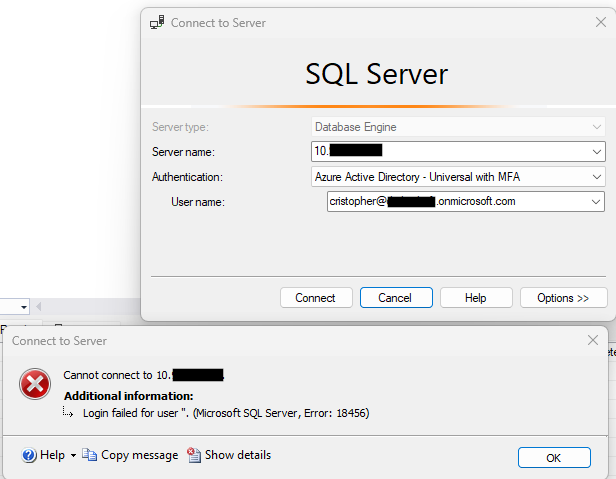
Task: Click the Connect to Server title bar icon
Action: click(157, 22)
